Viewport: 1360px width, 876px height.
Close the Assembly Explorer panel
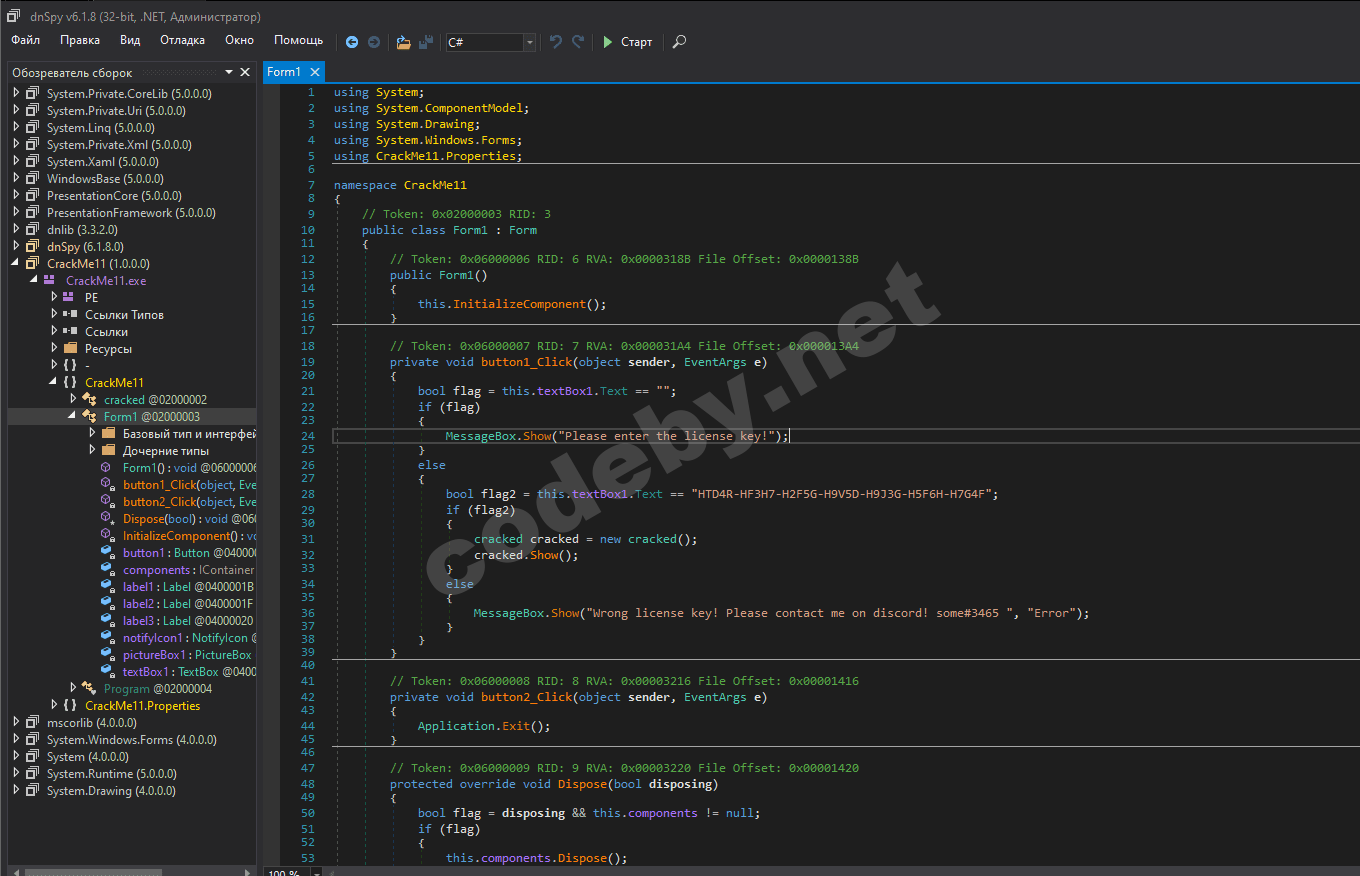[x=245, y=73]
